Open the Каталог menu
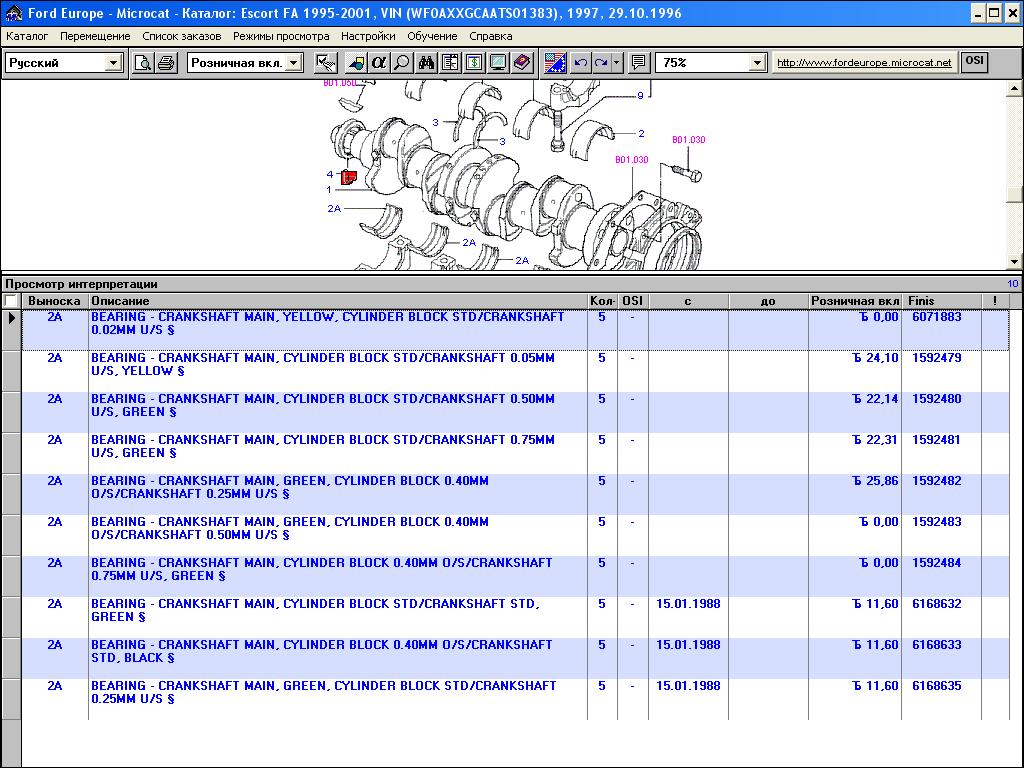1024x768 pixels. (x=27, y=36)
